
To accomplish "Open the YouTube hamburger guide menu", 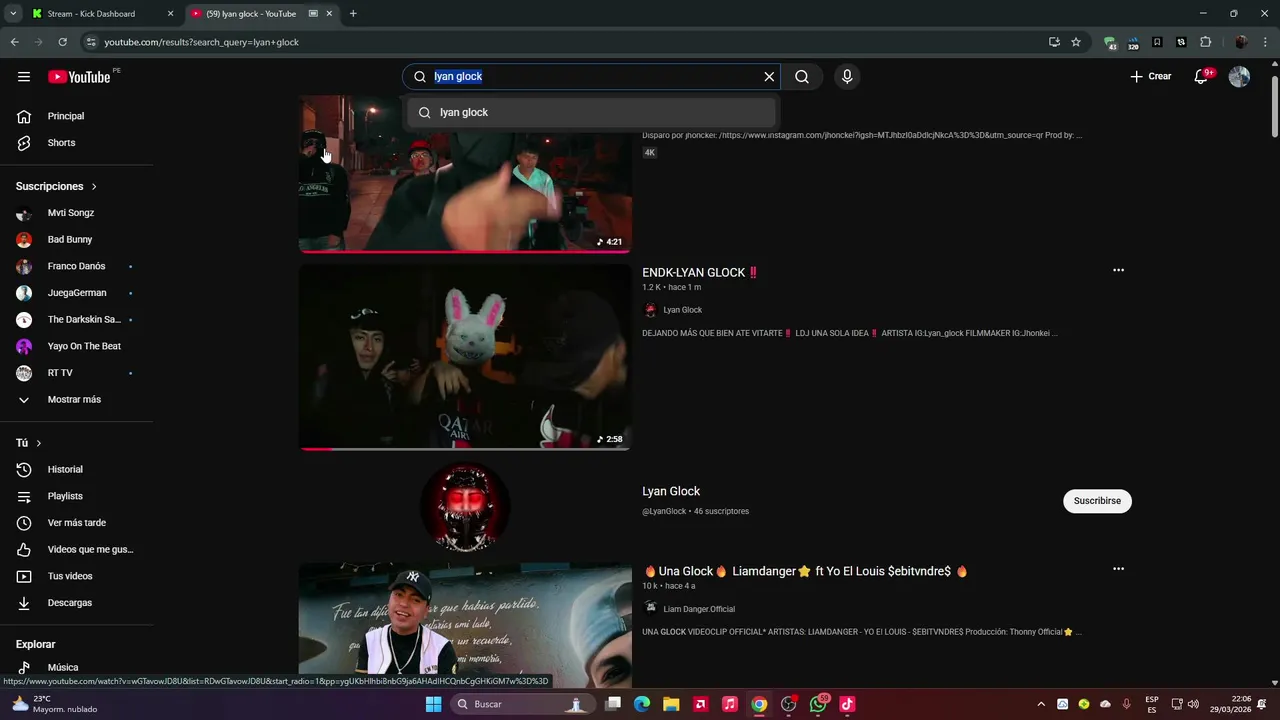I will (x=24, y=77).
